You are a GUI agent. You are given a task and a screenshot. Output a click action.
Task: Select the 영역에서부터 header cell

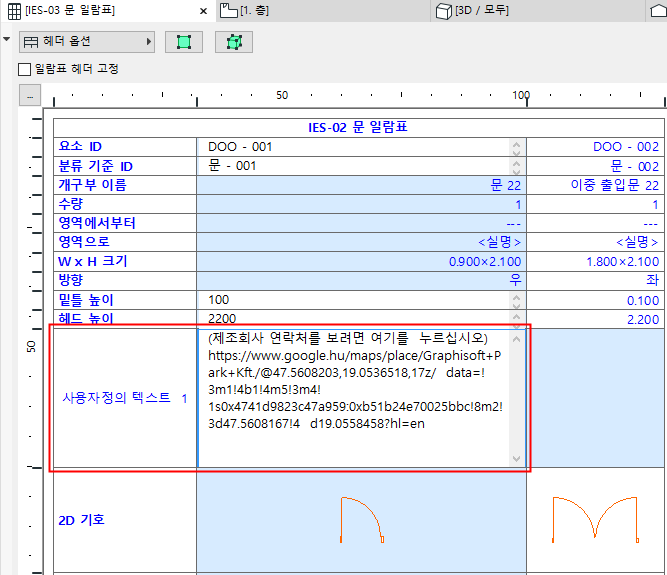pyautogui.click(x=125, y=223)
